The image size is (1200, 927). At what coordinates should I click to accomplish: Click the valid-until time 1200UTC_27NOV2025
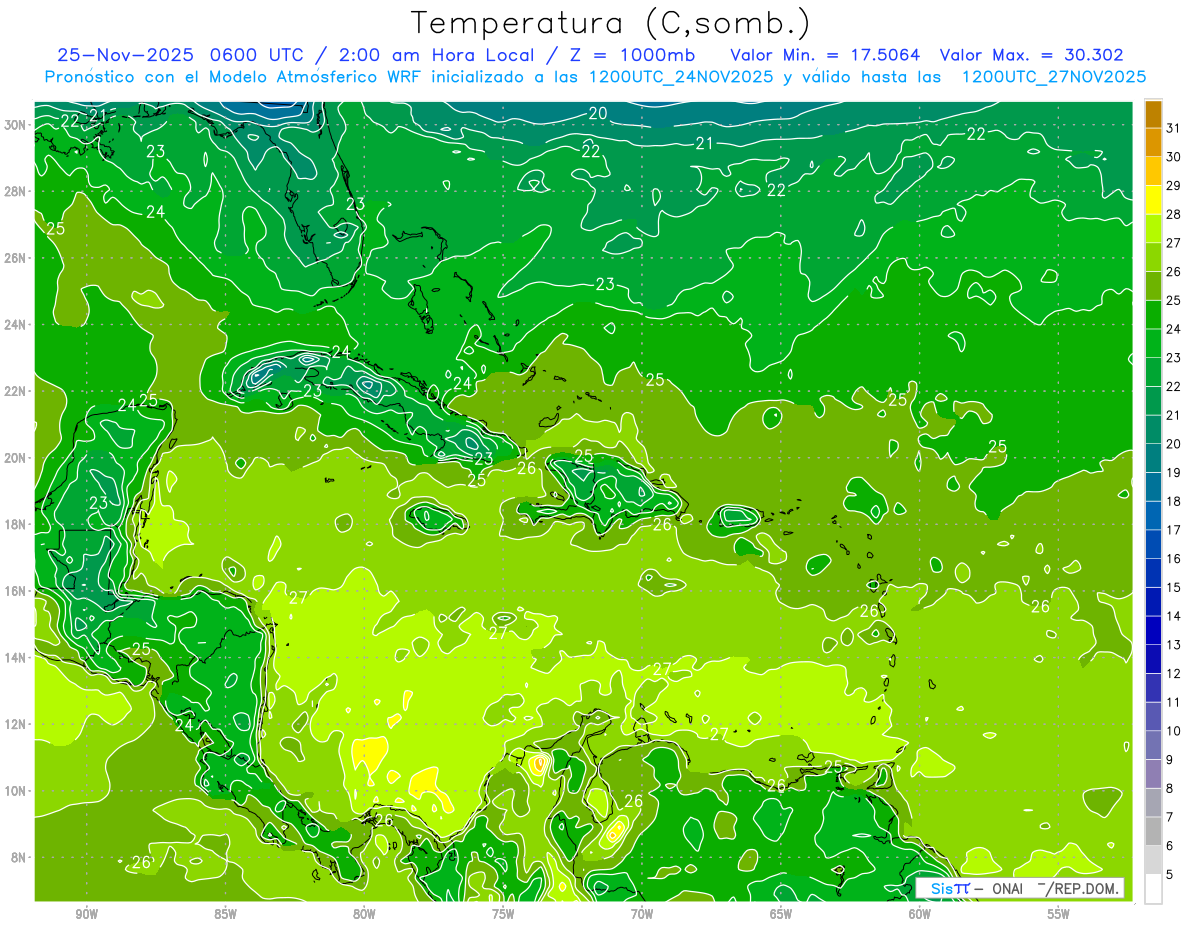point(1053,77)
